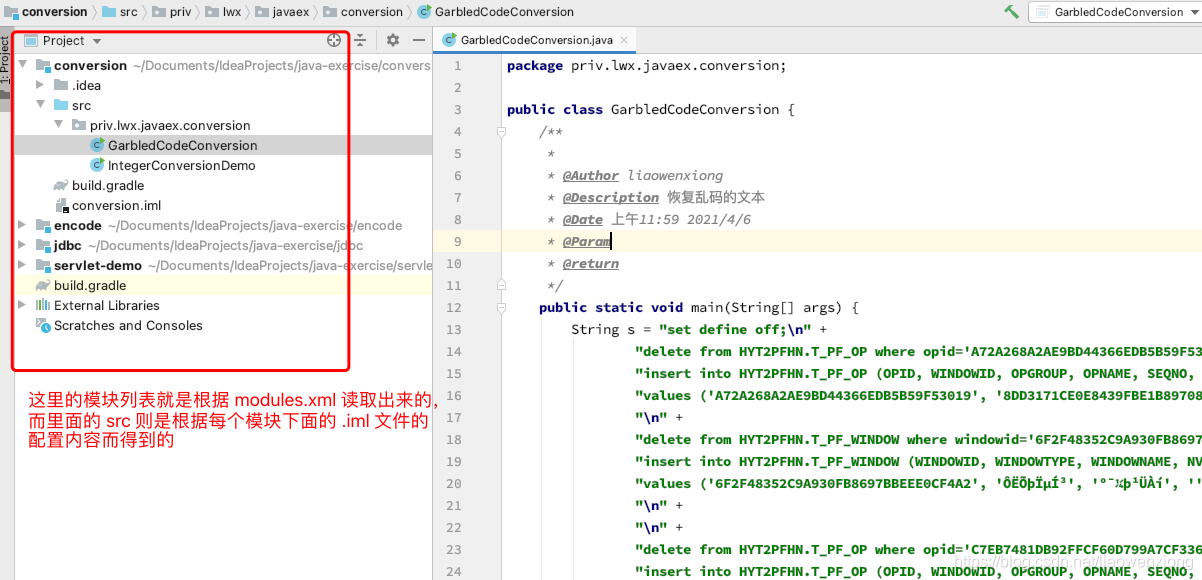
Task: Click Javadoc end fold marker at line 11
Action: click(x=501, y=285)
